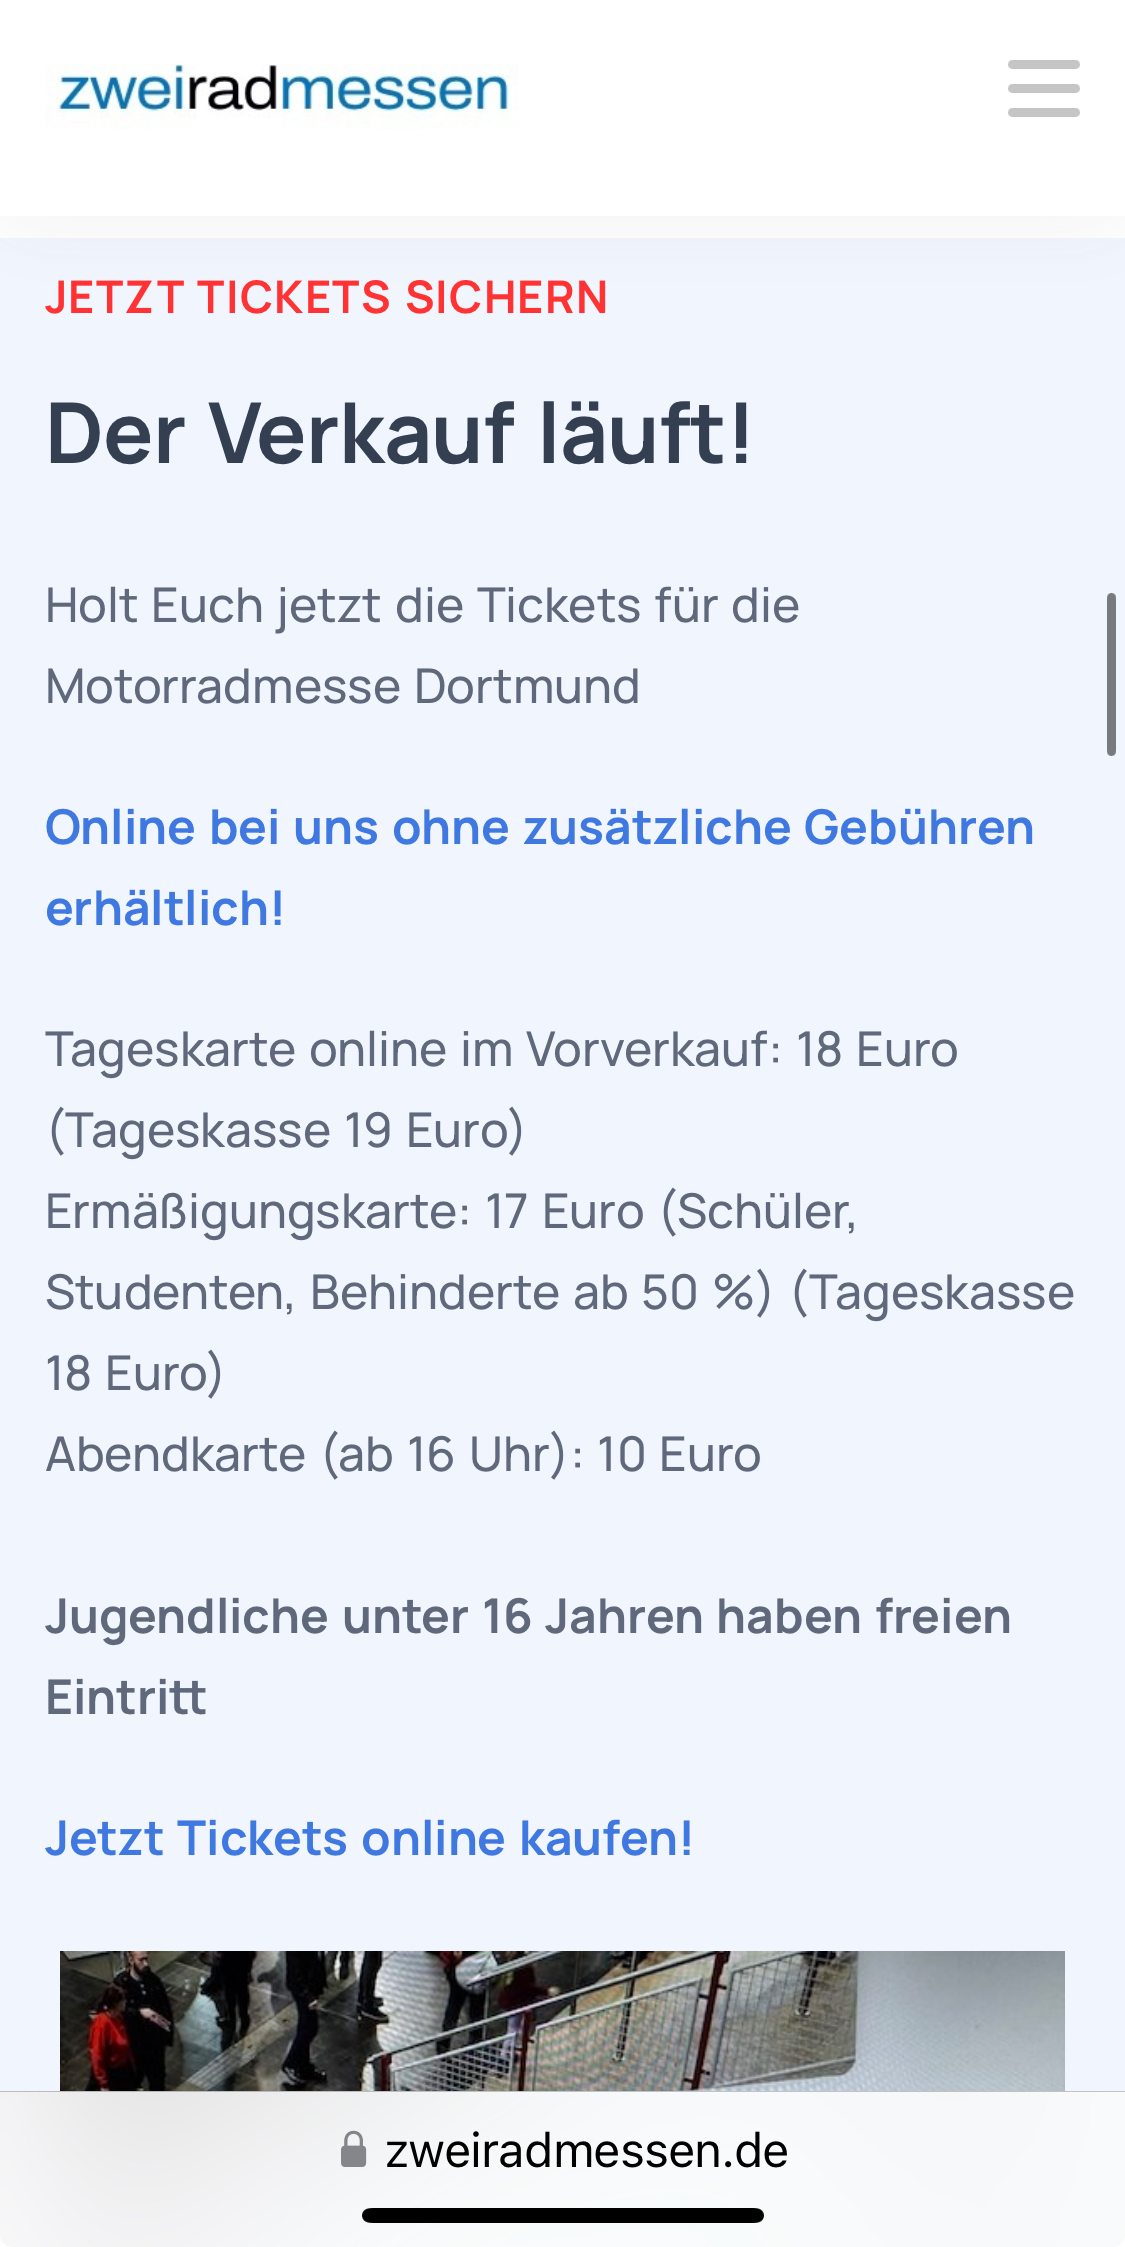Click the '(Tageskasse 19 Euro)' text

tap(286, 1131)
